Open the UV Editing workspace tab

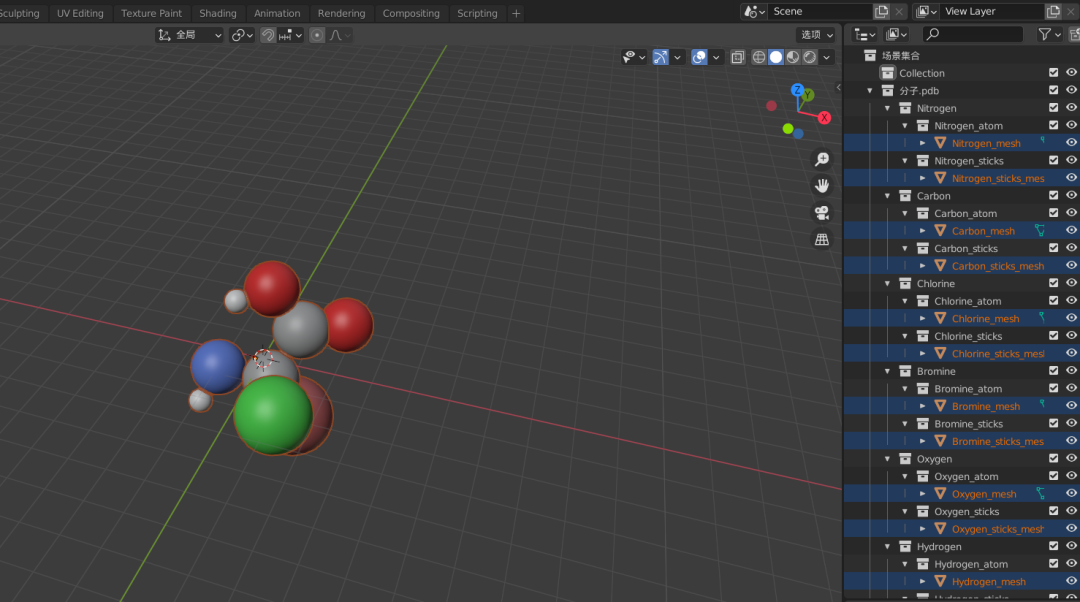click(x=80, y=13)
